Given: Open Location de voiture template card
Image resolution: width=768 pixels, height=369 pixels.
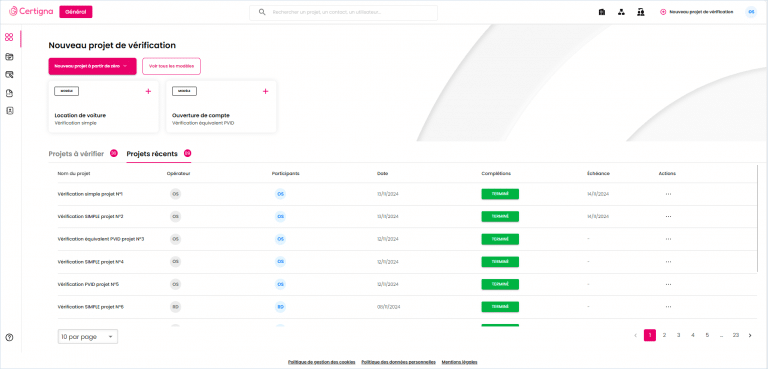Looking at the screenshot, I should (x=103, y=107).
